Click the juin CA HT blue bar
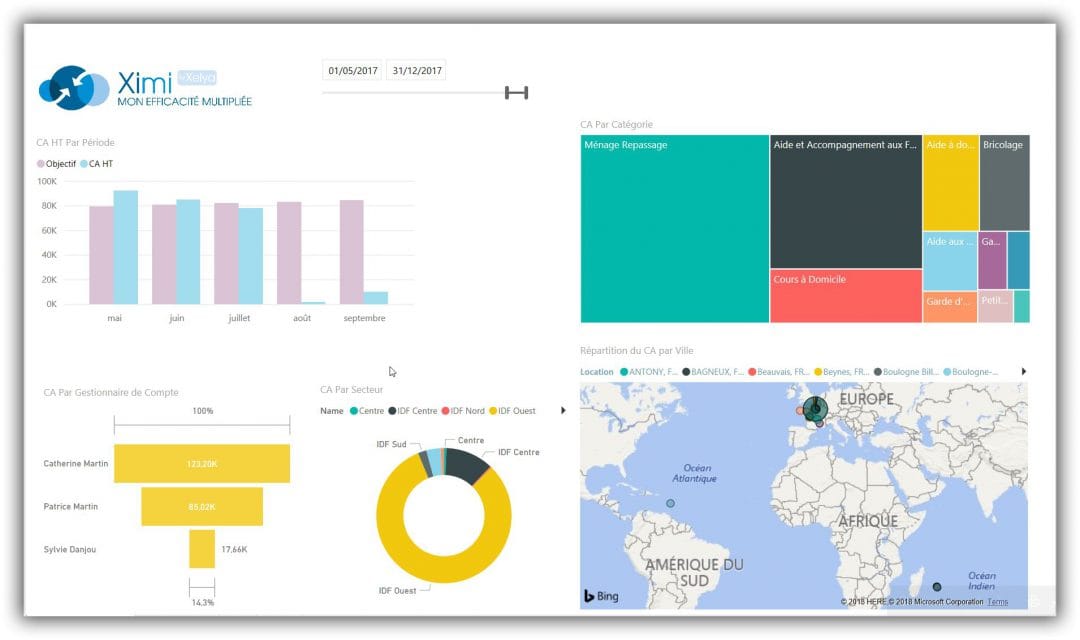 coord(188,252)
